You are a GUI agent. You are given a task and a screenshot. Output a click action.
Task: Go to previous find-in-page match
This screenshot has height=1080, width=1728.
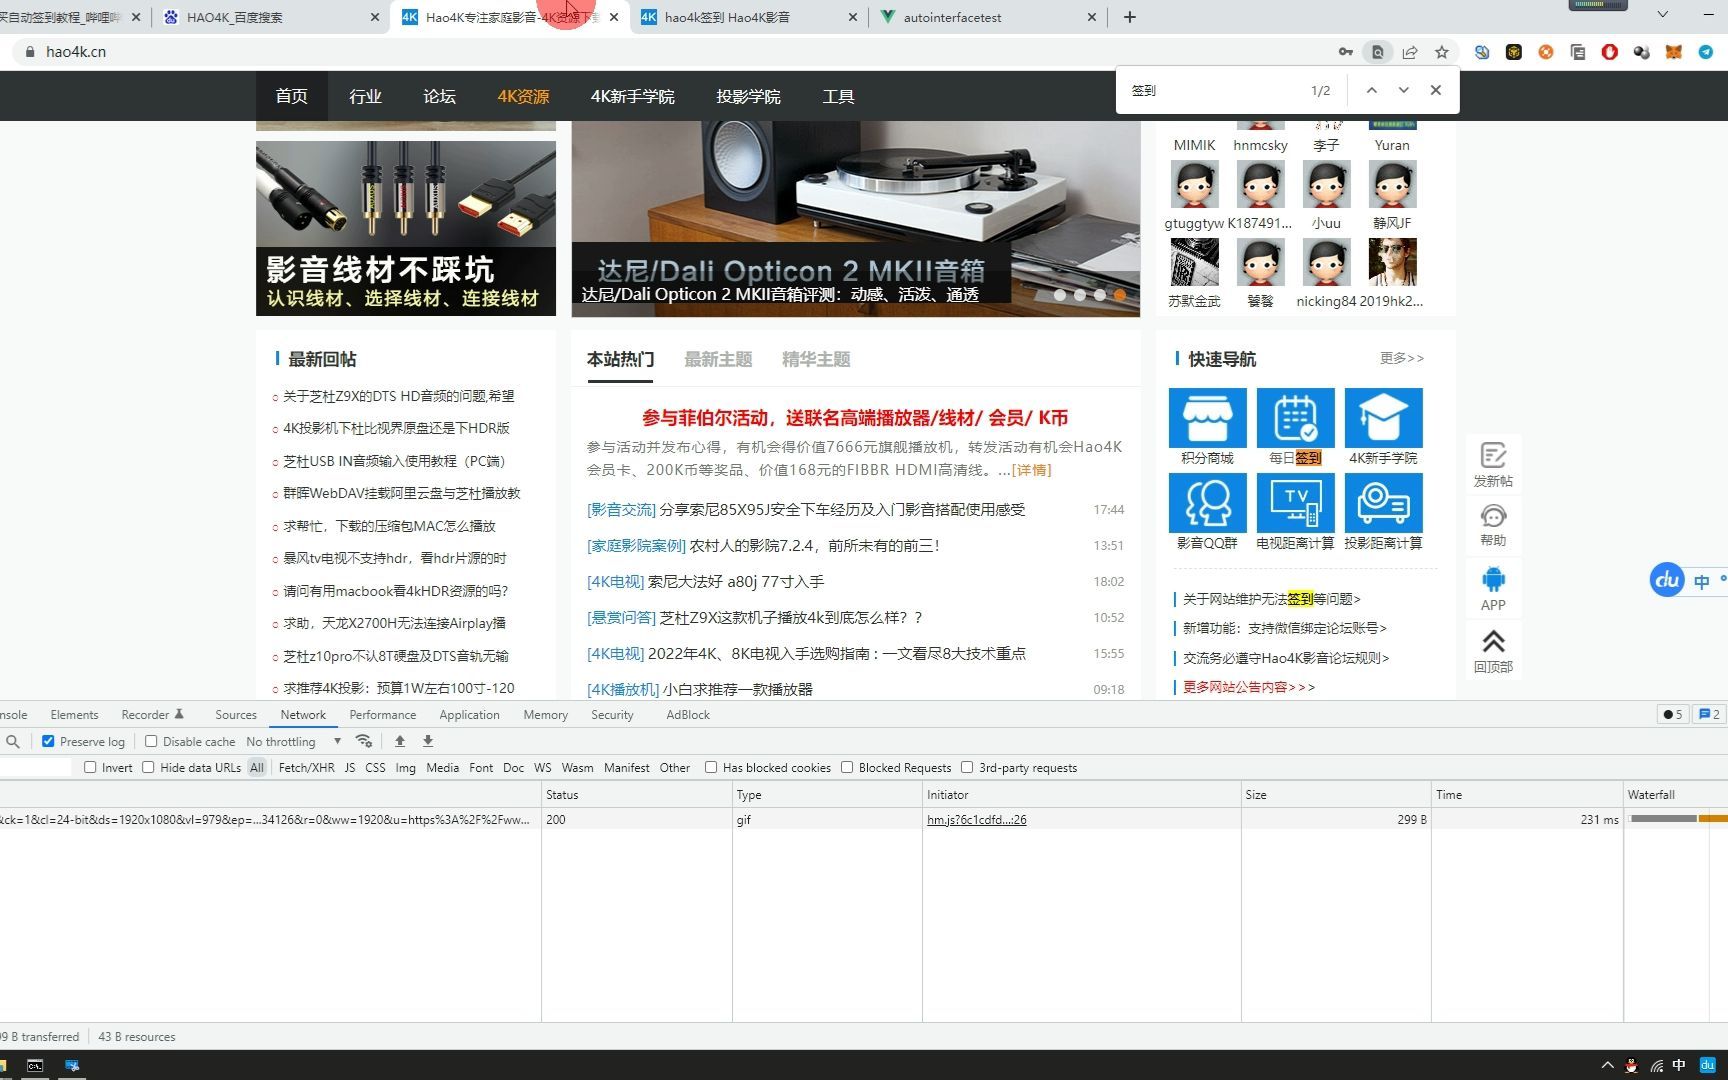[1372, 90]
